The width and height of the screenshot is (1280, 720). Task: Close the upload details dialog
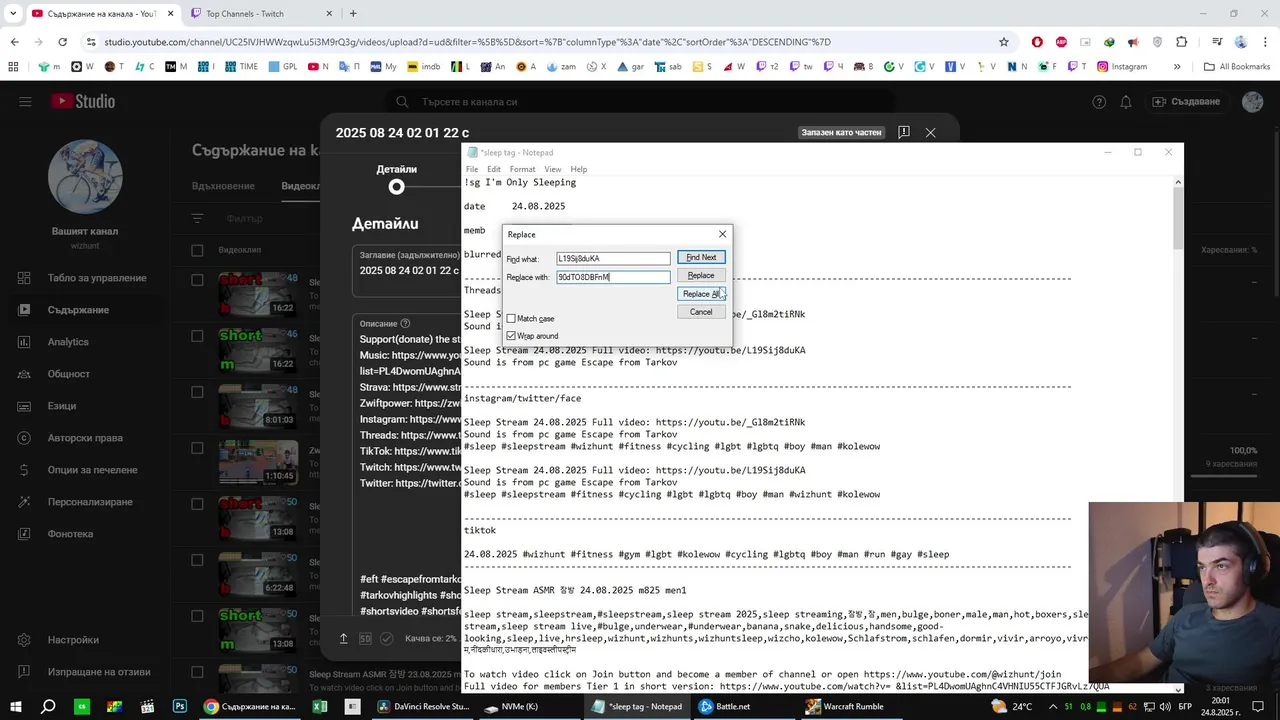[x=931, y=132]
